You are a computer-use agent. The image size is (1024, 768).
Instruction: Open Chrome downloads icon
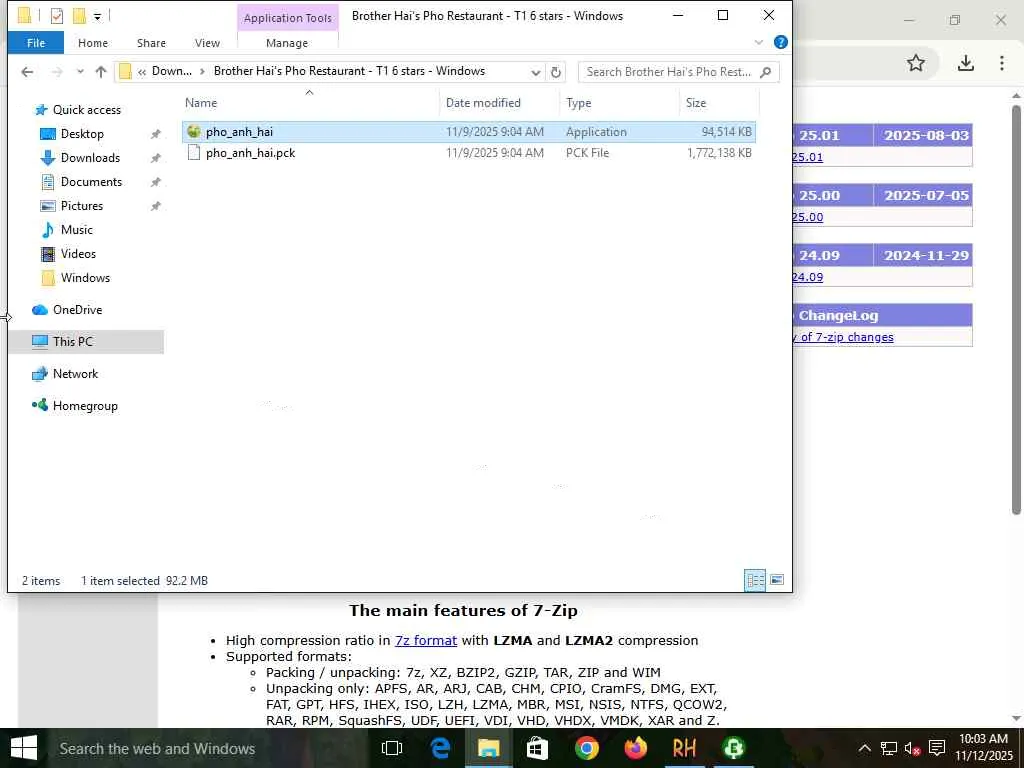966,63
